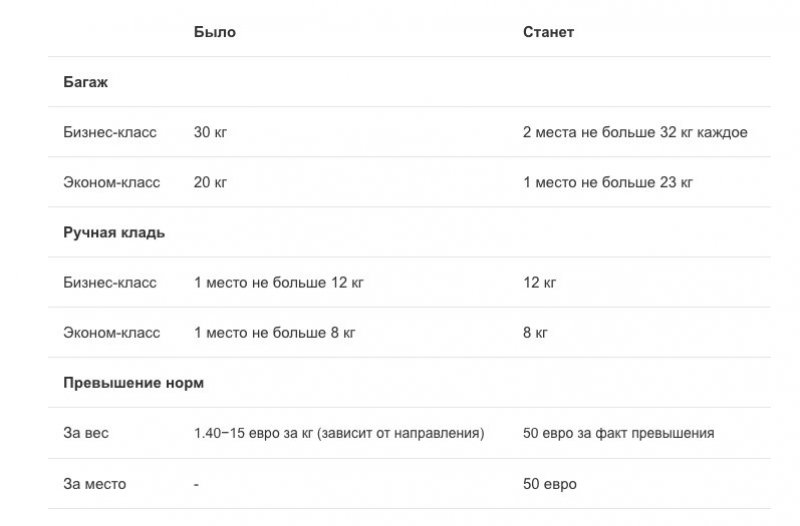Select the "1 место не больше 23 кг" cell
This screenshot has height=526, width=800.
607,182
